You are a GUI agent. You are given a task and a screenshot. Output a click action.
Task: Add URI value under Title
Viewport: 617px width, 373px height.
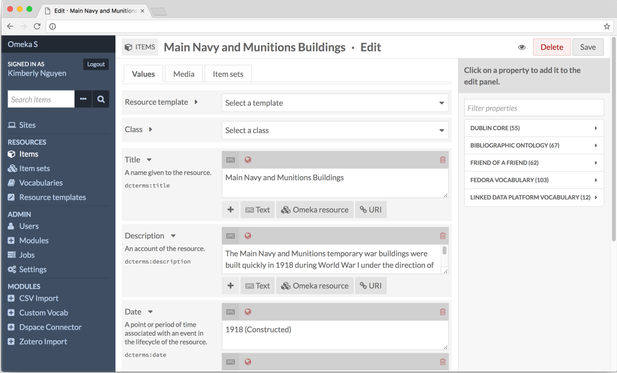371,210
